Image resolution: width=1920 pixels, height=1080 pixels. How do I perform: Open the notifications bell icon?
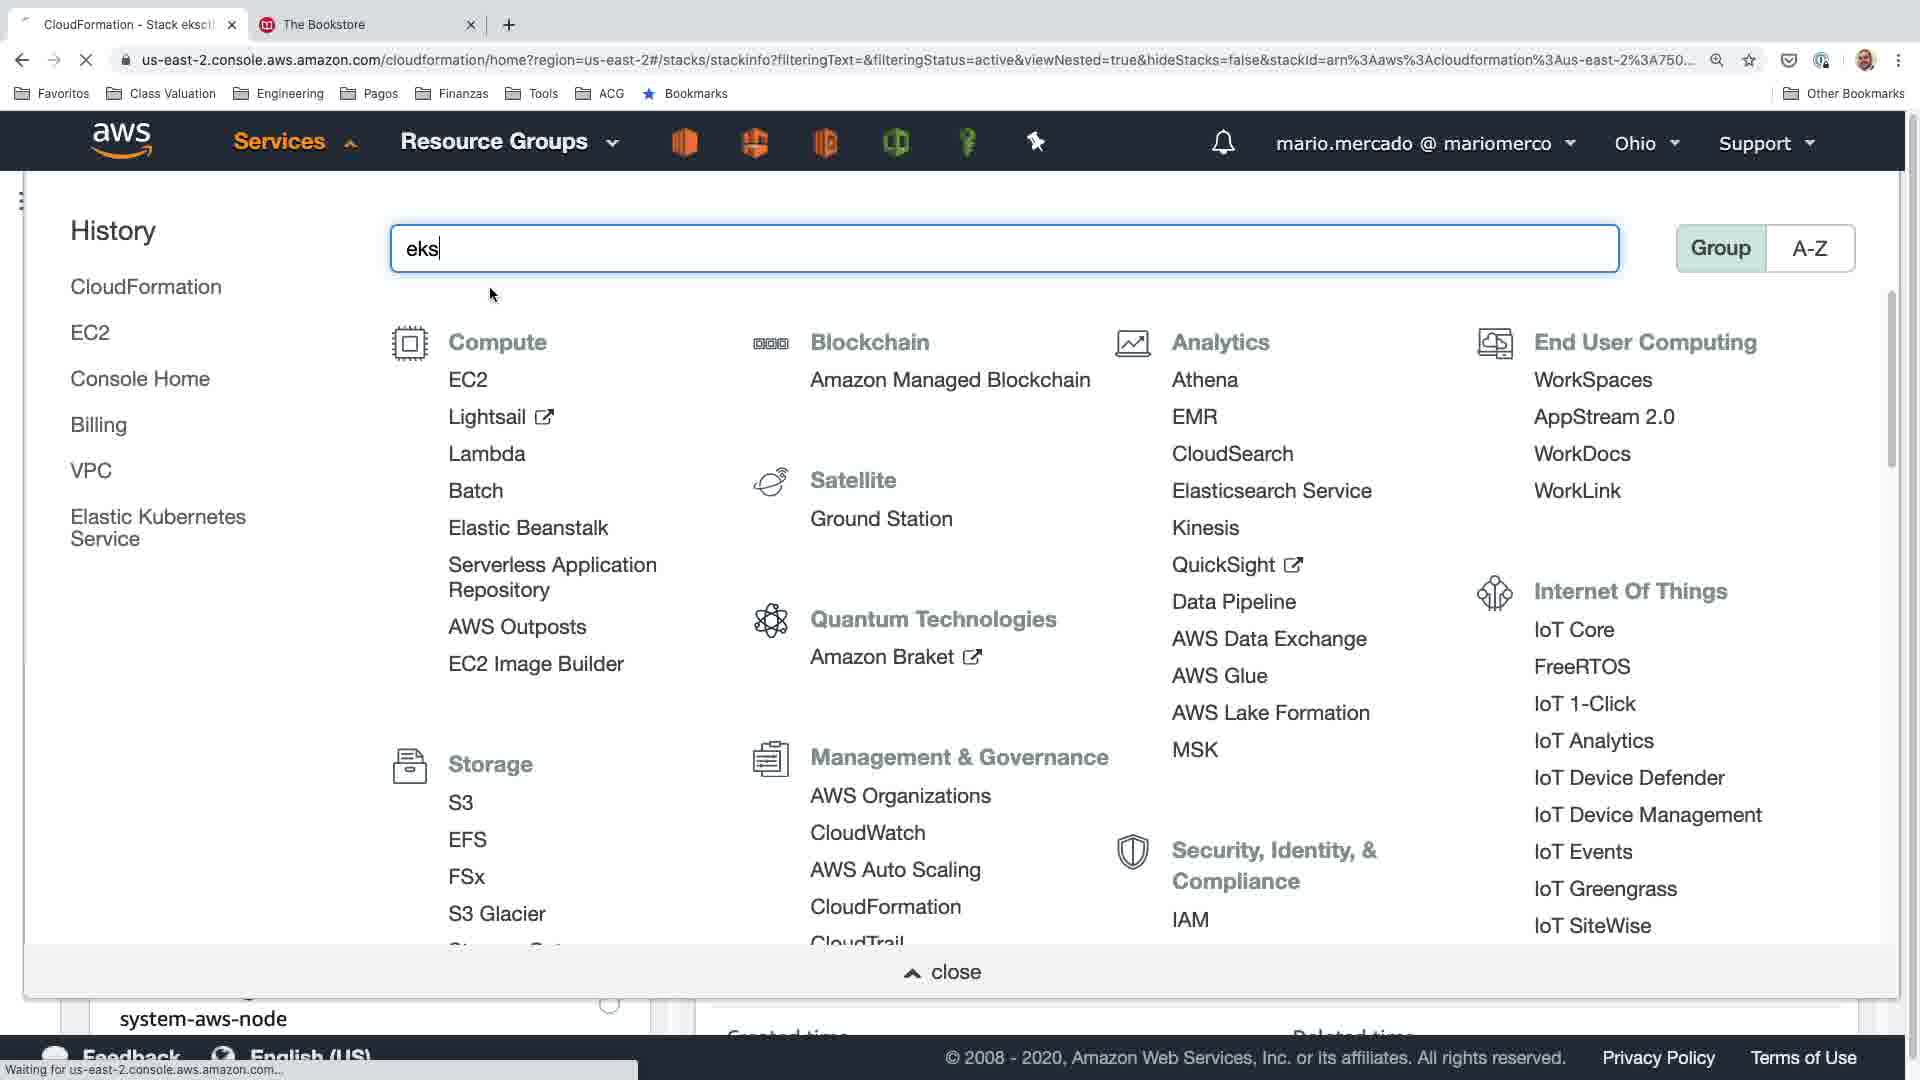pyautogui.click(x=1223, y=143)
